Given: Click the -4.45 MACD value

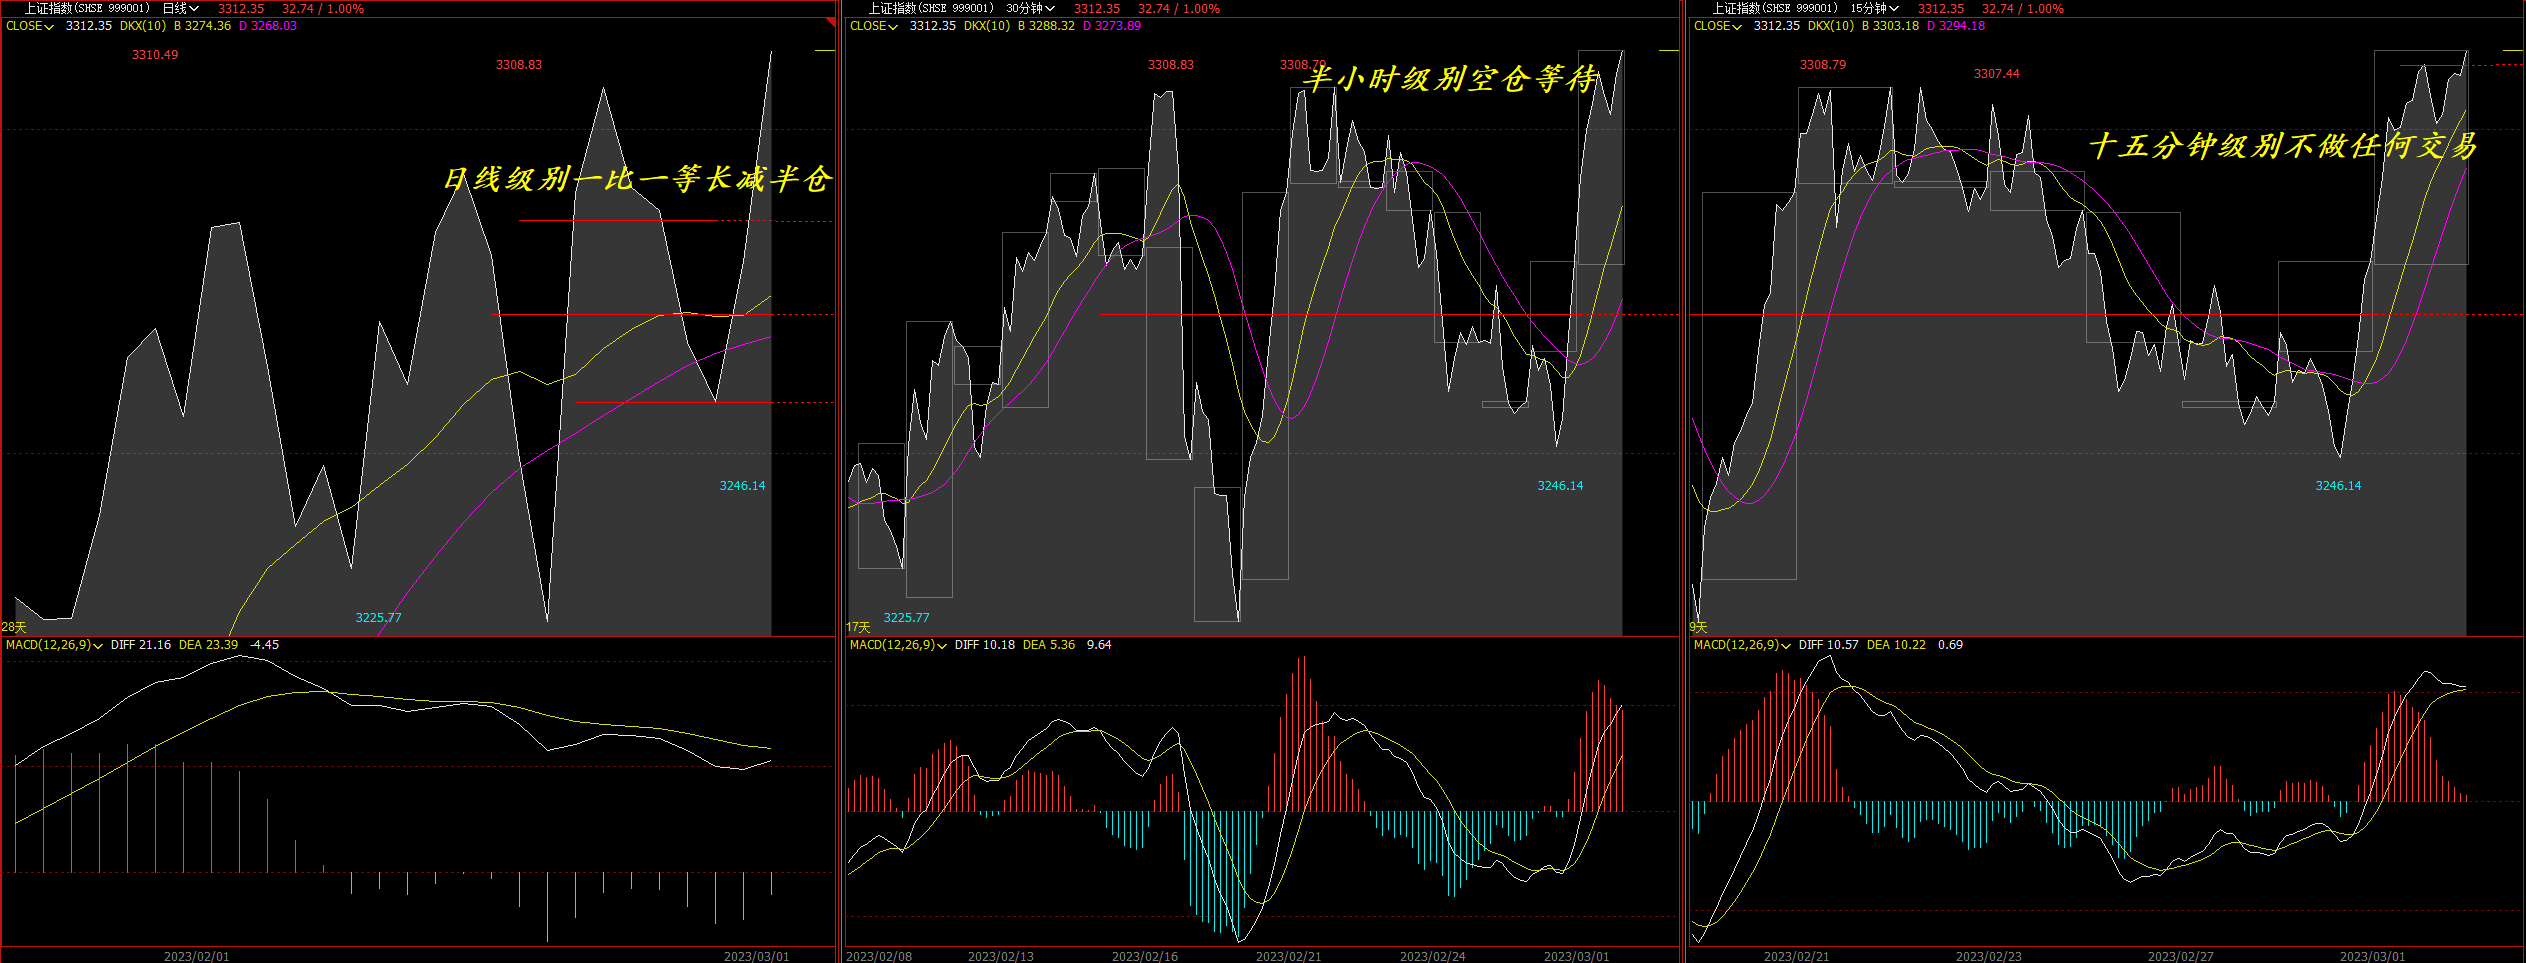Looking at the screenshot, I should (x=264, y=645).
